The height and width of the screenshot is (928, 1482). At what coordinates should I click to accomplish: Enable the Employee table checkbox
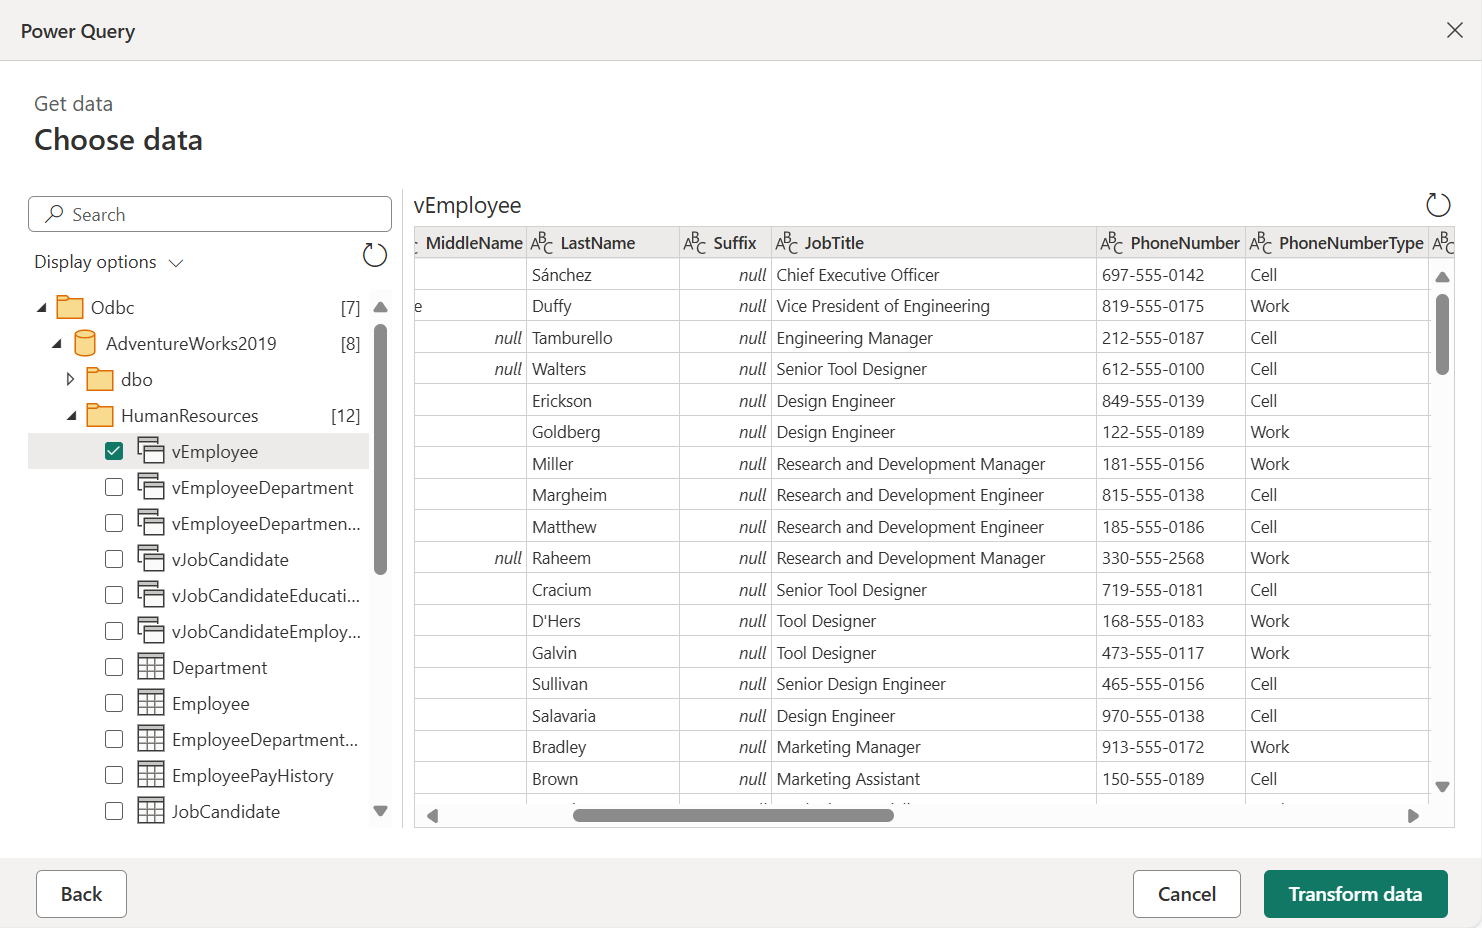pos(114,703)
